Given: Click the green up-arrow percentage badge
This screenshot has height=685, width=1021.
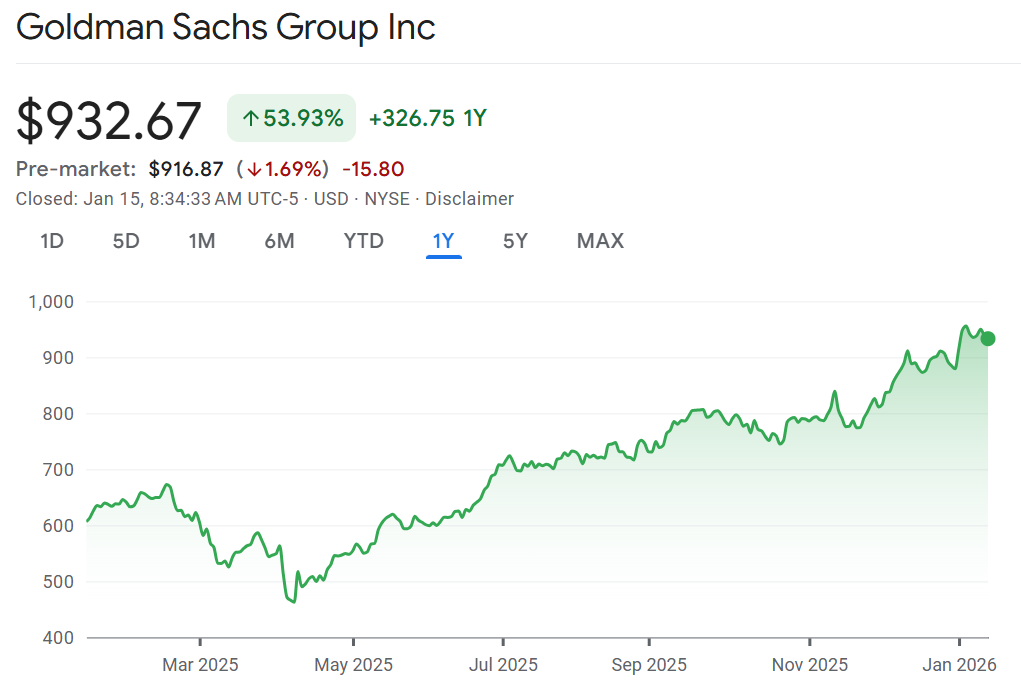Looking at the screenshot, I should coord(292,118).
